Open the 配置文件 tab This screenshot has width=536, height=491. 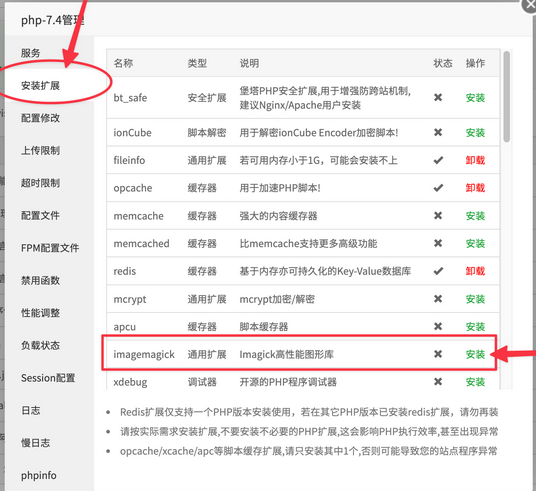pyautogui.click(x=40, y=215)
